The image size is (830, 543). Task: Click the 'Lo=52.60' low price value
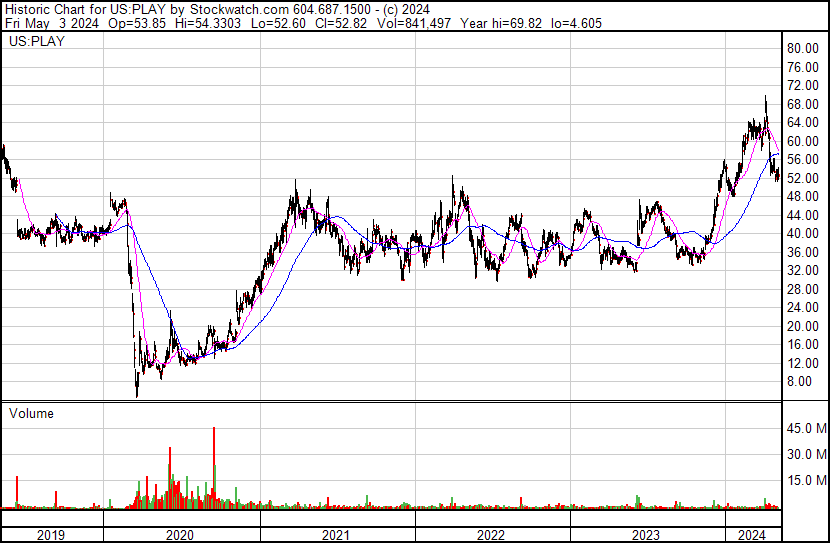278,23
